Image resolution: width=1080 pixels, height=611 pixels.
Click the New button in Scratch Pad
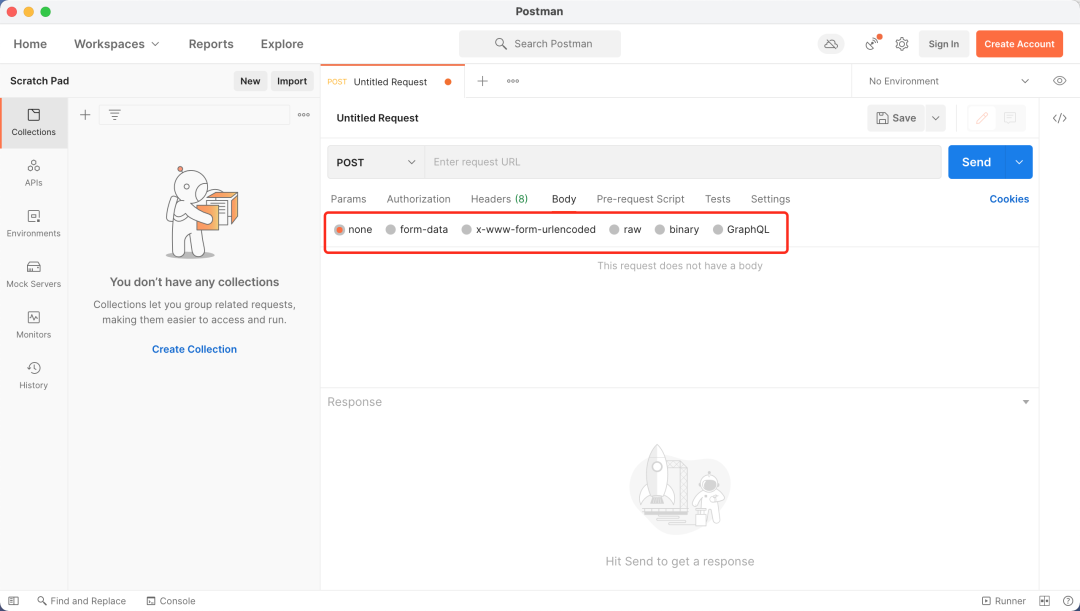coord(250,81)
